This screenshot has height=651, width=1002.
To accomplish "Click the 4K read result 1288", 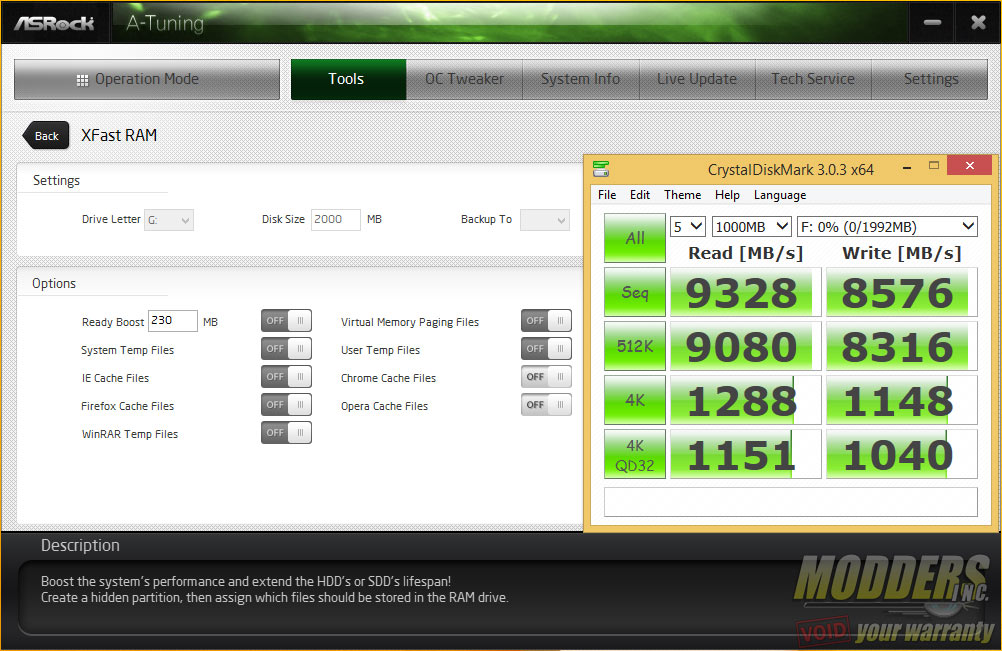I will (745, 400).
